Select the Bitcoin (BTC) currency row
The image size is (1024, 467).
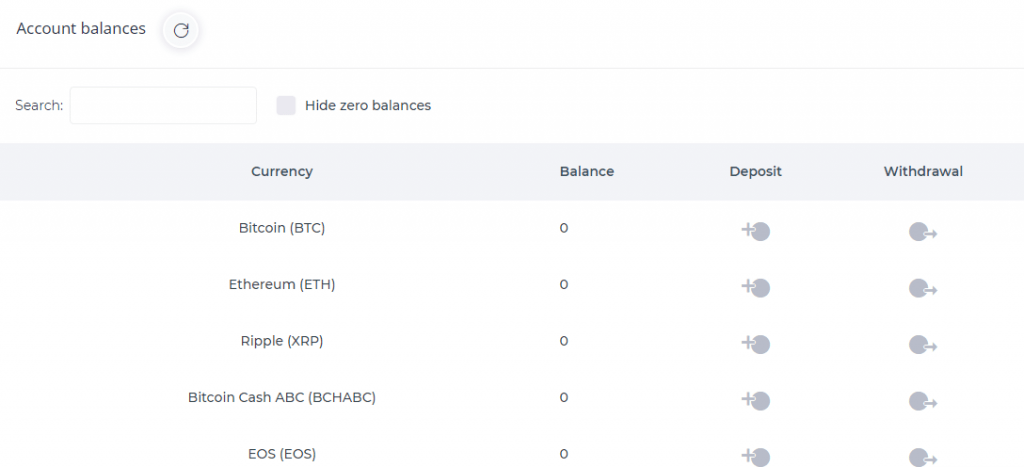512,229
